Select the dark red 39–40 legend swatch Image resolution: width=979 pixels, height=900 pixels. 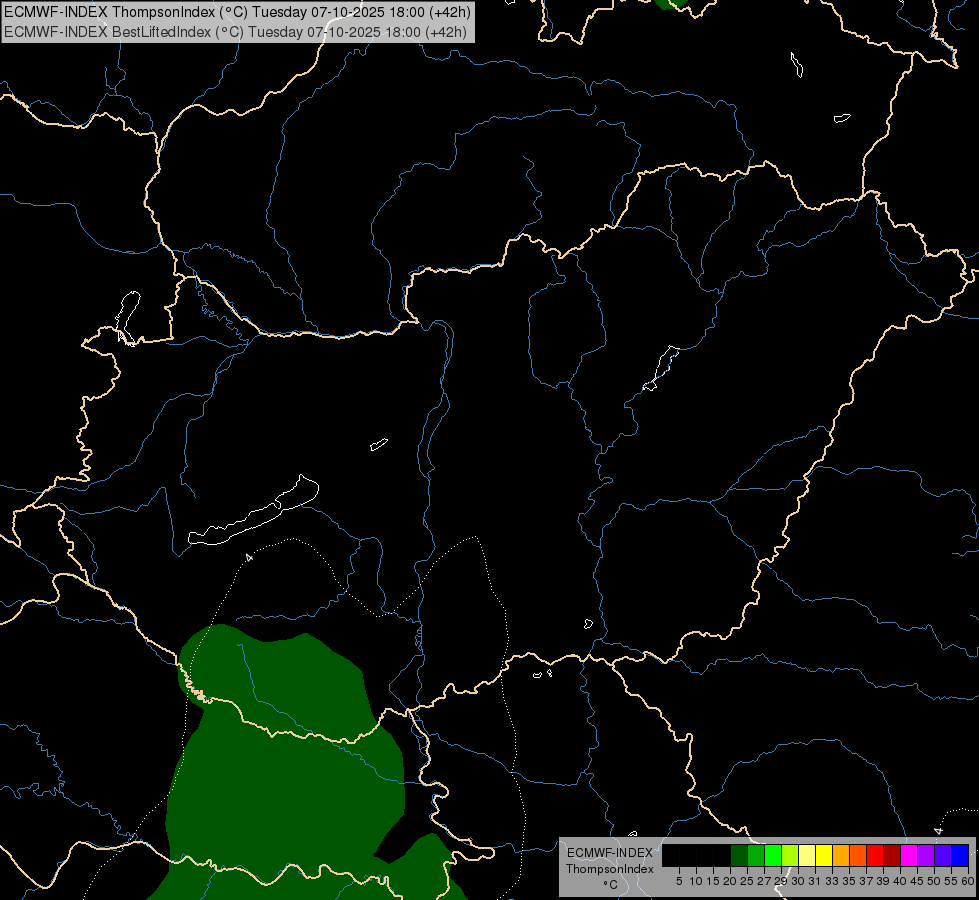pos(892,855)
